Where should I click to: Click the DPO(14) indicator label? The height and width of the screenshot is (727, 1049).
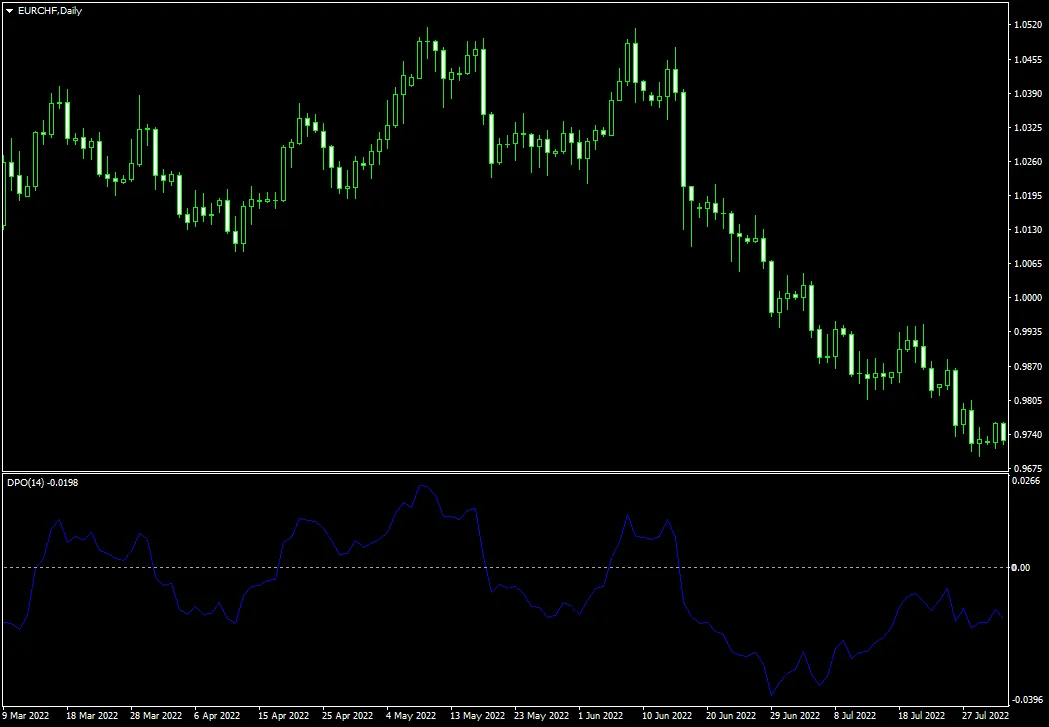pyautogui.click(x=28, y=481)
